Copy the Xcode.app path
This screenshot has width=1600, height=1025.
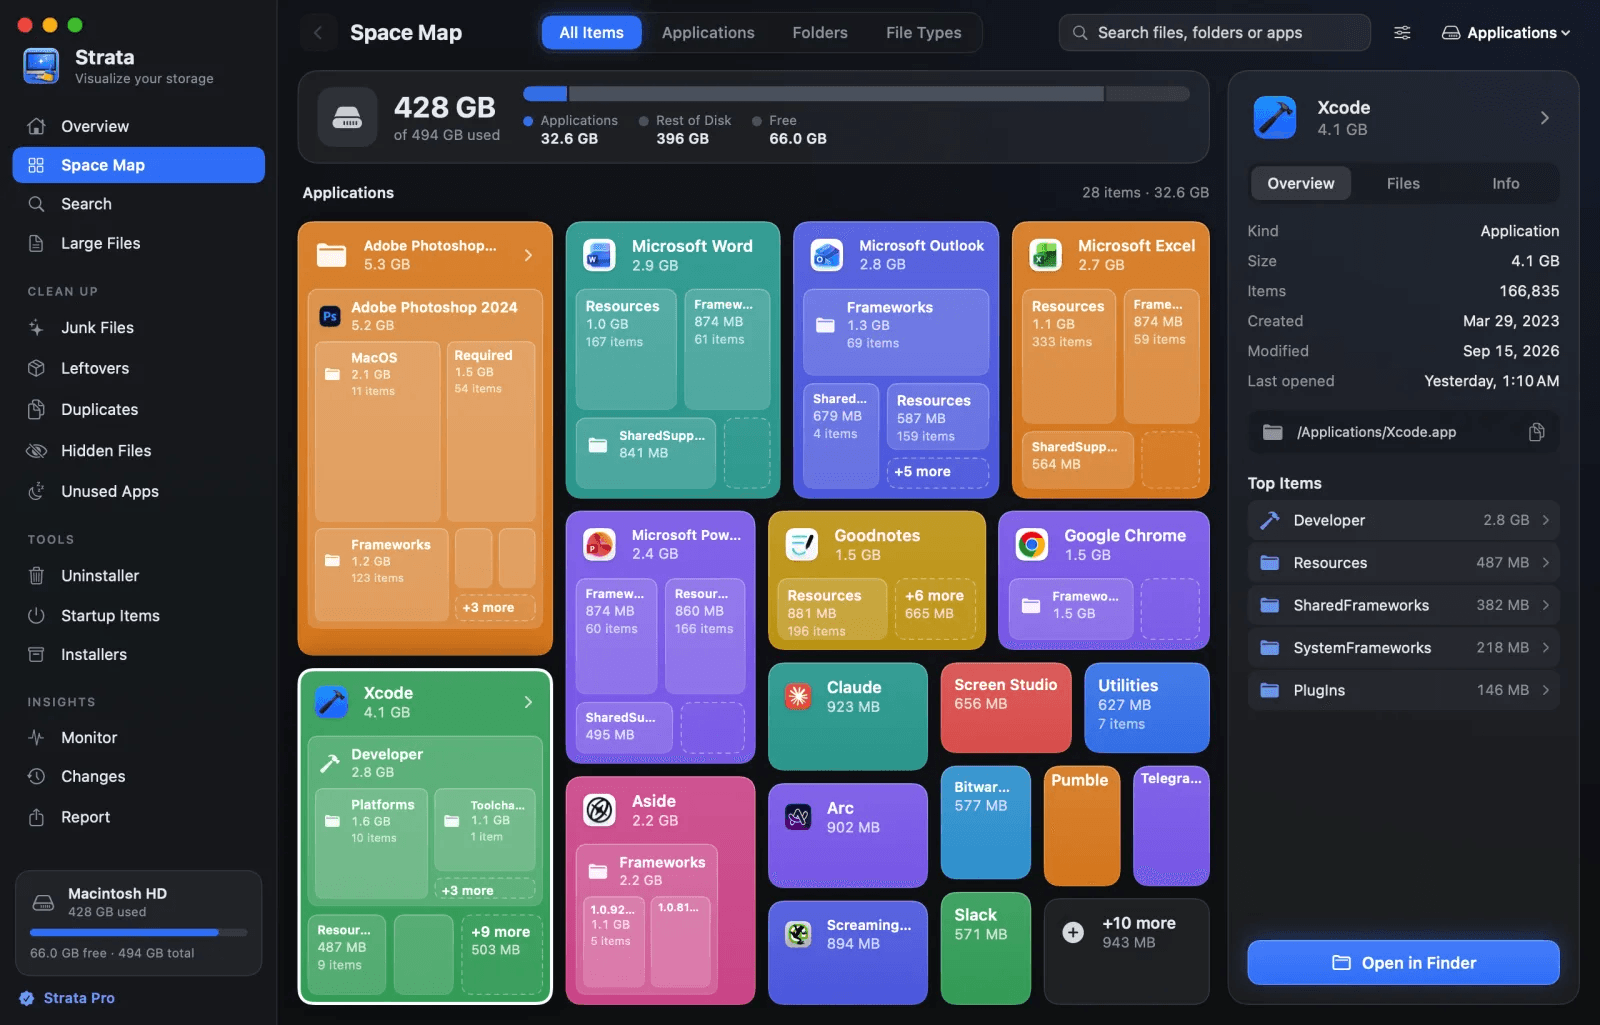[x=1537, y=432]
